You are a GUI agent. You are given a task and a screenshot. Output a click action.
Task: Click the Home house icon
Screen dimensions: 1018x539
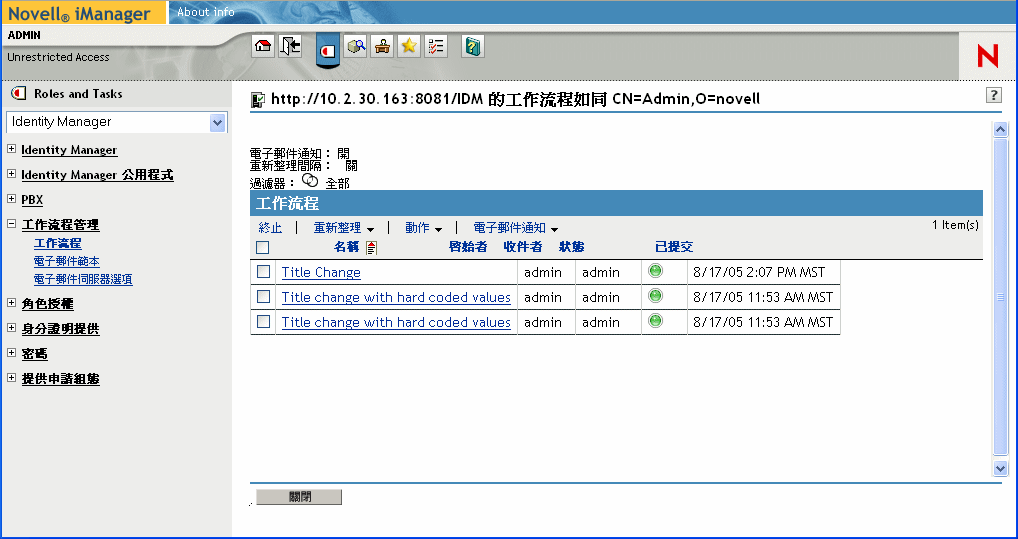tap(263, 46)
